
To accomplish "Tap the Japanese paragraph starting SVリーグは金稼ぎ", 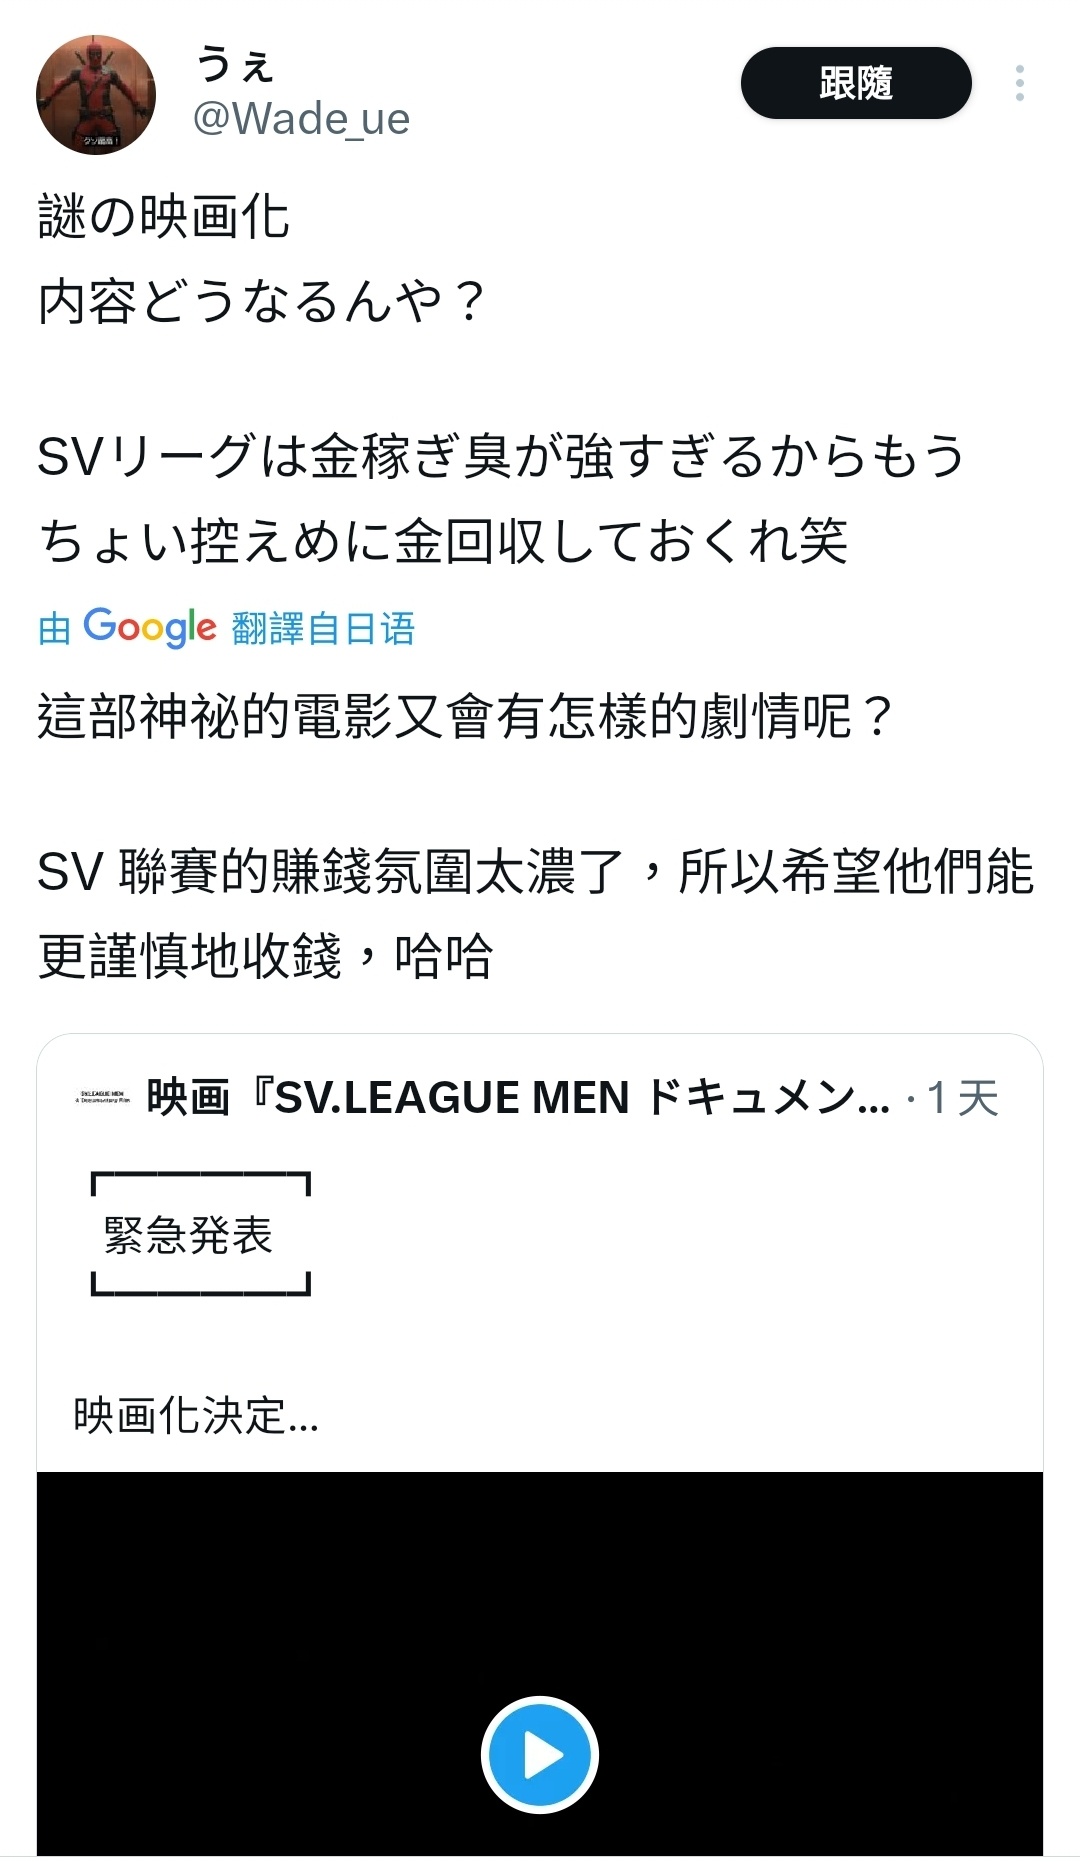I will 502,498.
